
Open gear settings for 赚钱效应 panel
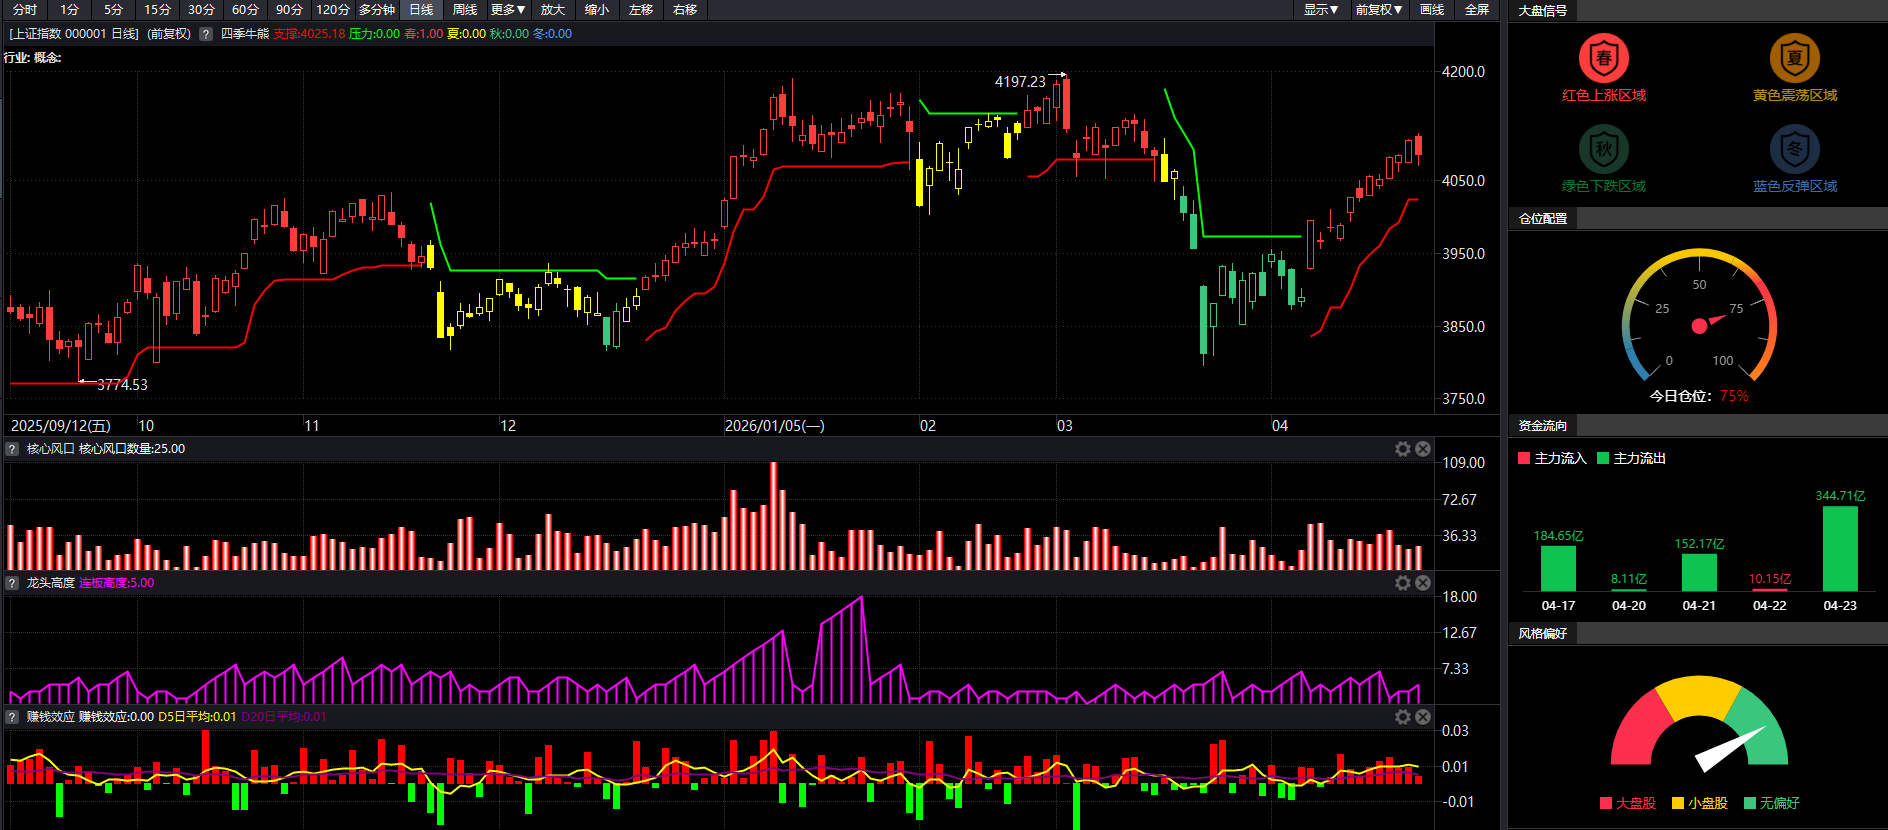(1403, 717)
